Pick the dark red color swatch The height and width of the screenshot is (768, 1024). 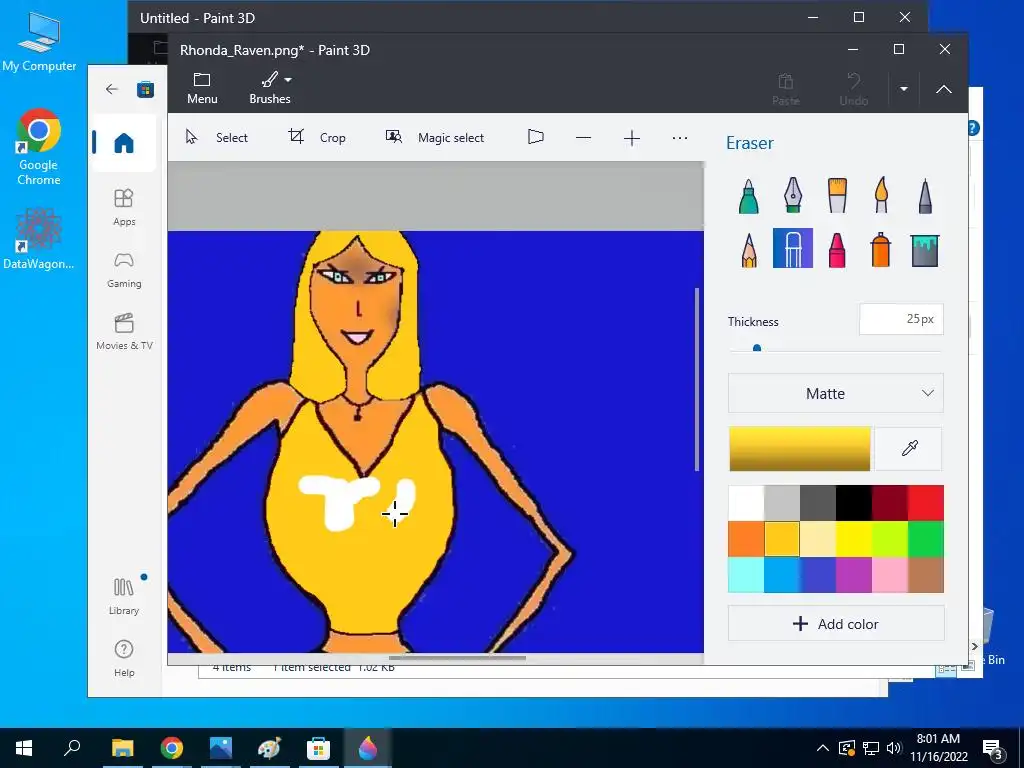(890, 503)
